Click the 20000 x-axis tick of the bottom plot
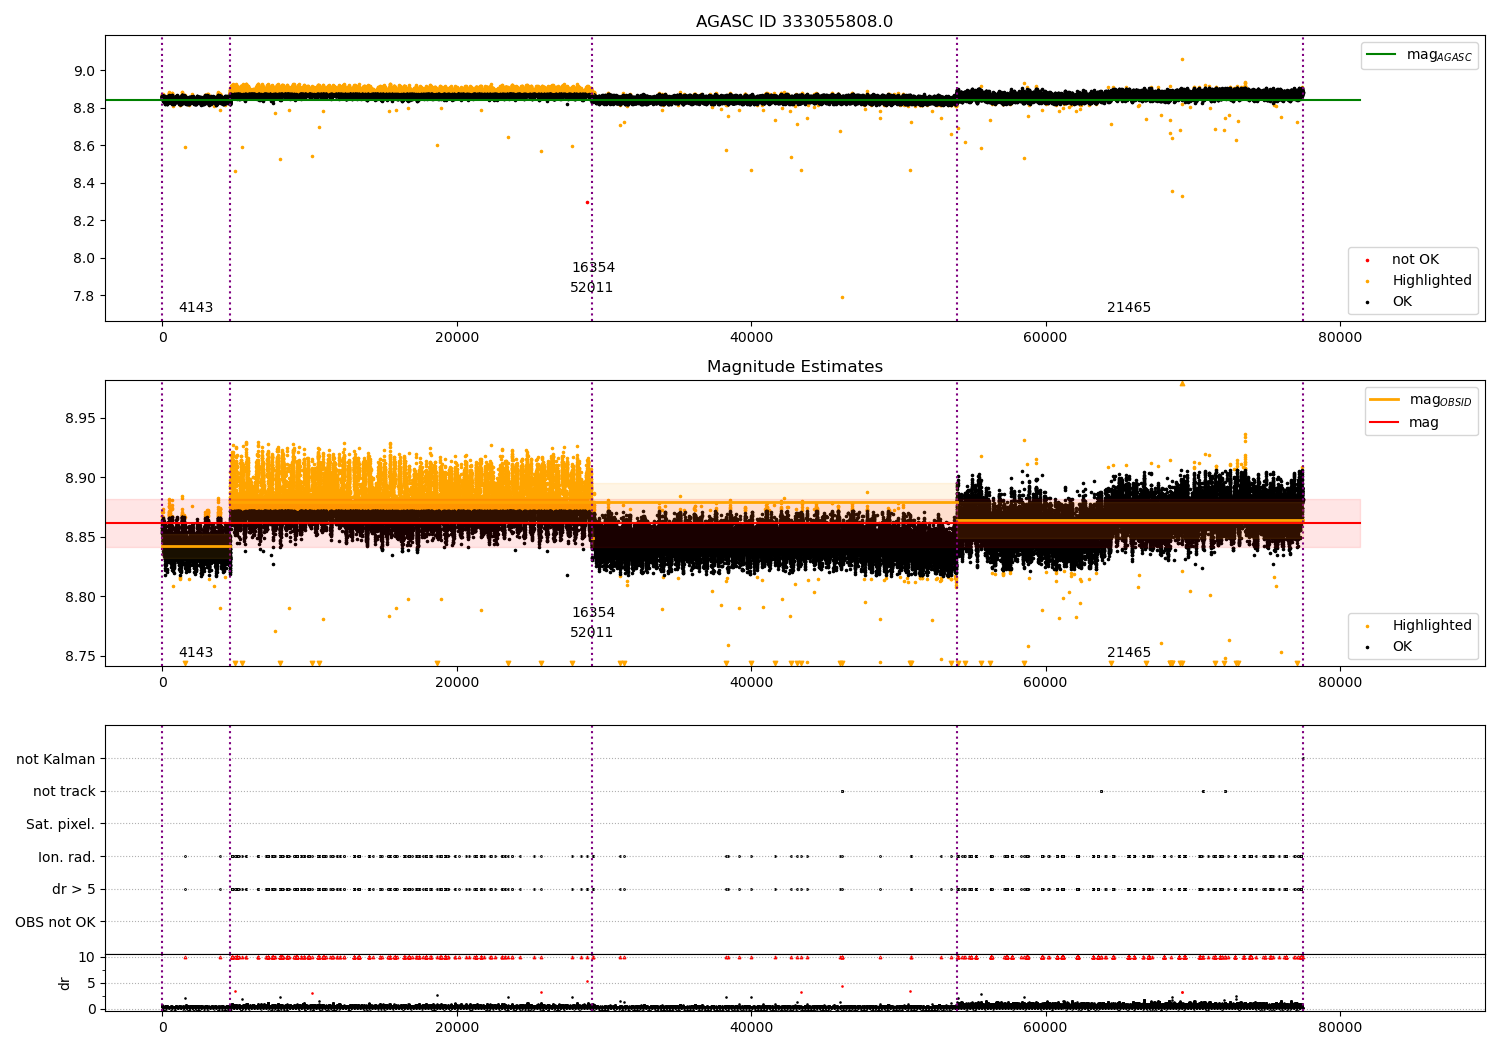The image size is (1500, 1050). coord(457,1027)
